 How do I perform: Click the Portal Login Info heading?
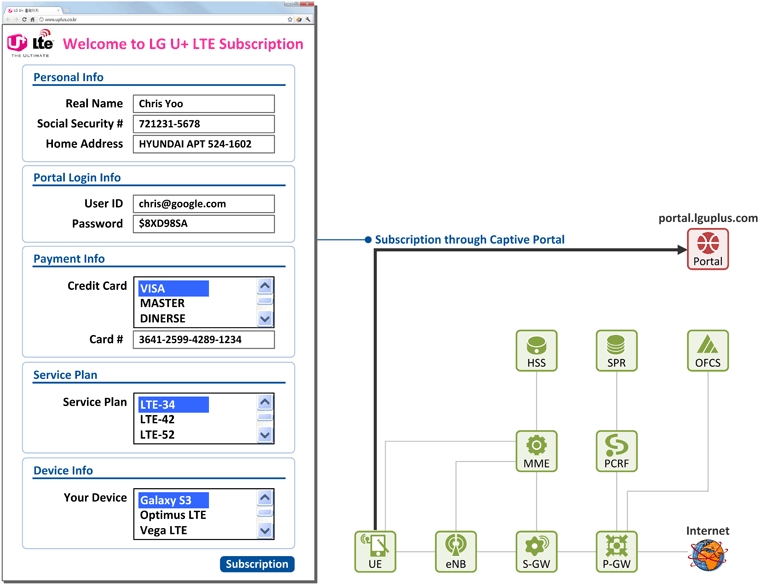tap(77, 178)
